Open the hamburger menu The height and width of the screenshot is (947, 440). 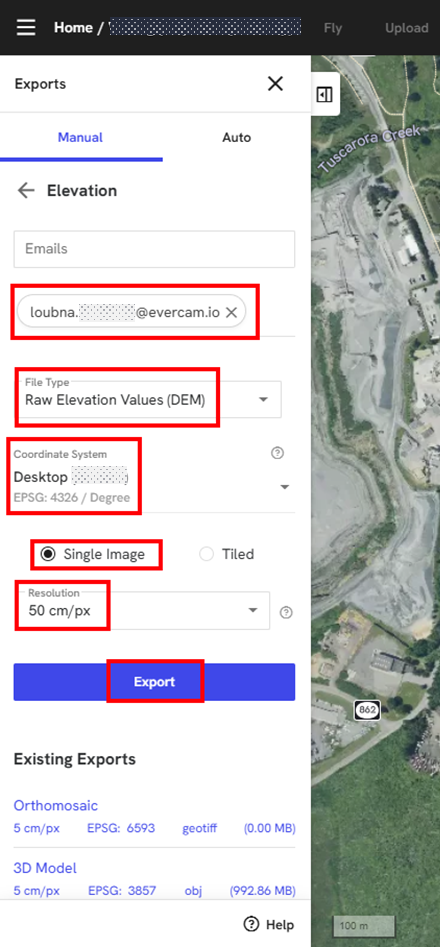click(x=26, y=28)
